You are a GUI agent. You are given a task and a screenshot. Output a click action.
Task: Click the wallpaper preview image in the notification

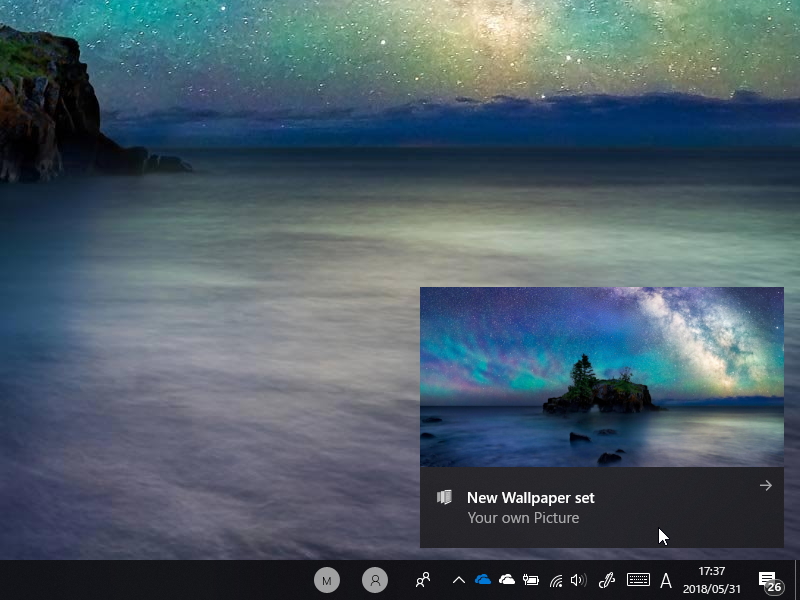[x=602, y=377]
